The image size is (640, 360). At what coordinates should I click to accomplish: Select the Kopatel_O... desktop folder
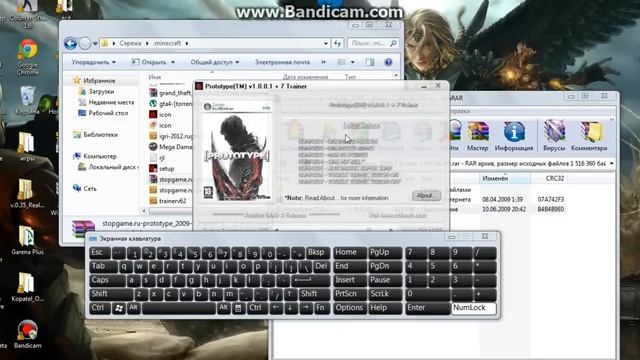click(27, 287)
